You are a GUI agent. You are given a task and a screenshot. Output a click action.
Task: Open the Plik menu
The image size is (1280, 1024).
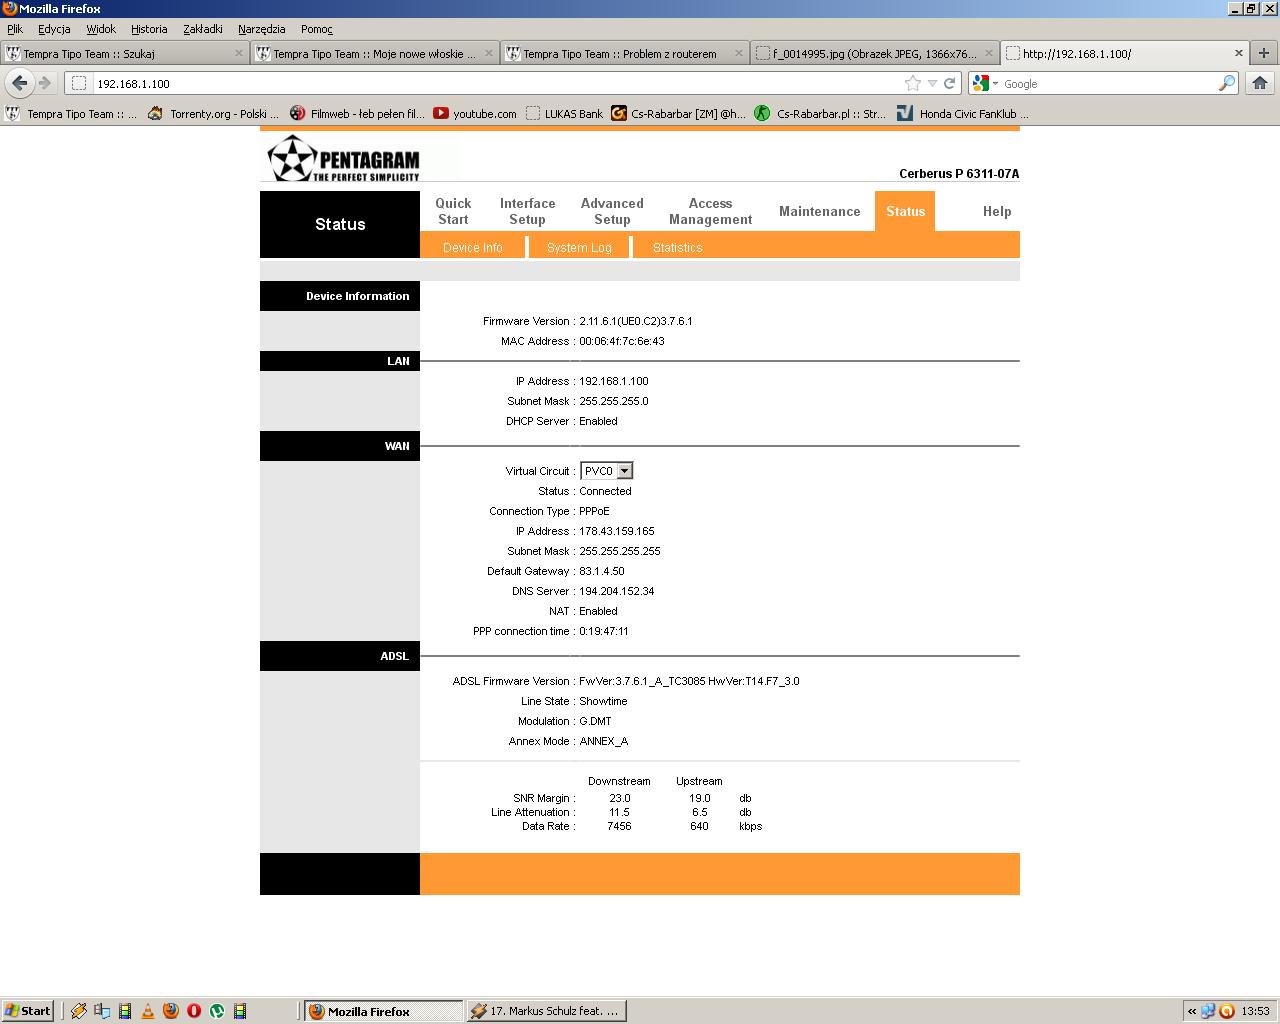tap(15, 29)
